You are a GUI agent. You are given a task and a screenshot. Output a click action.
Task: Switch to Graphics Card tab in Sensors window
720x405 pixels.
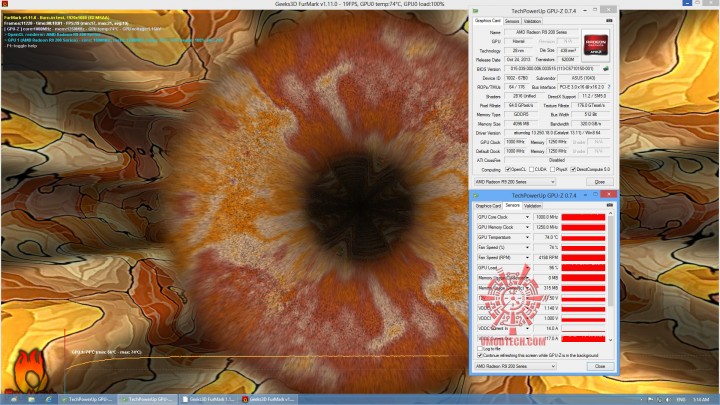[x=488, y=206]
